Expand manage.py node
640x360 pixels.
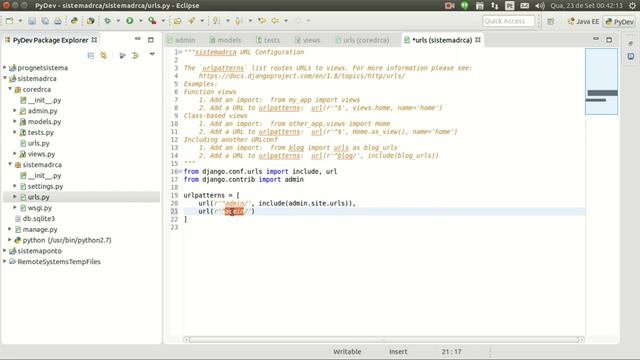tap(10, 229)
